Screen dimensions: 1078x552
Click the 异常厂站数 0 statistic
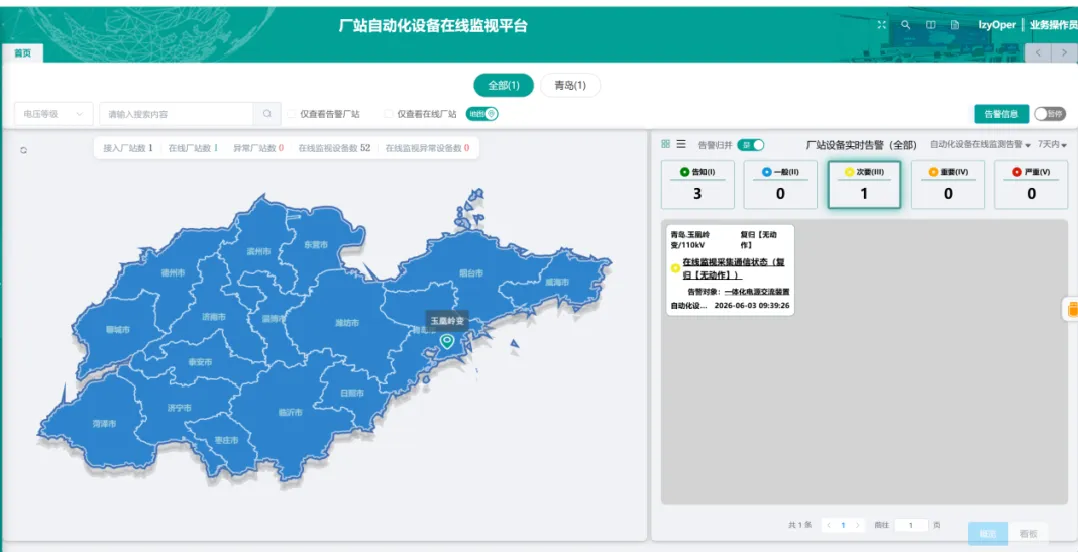pos(258,148)
